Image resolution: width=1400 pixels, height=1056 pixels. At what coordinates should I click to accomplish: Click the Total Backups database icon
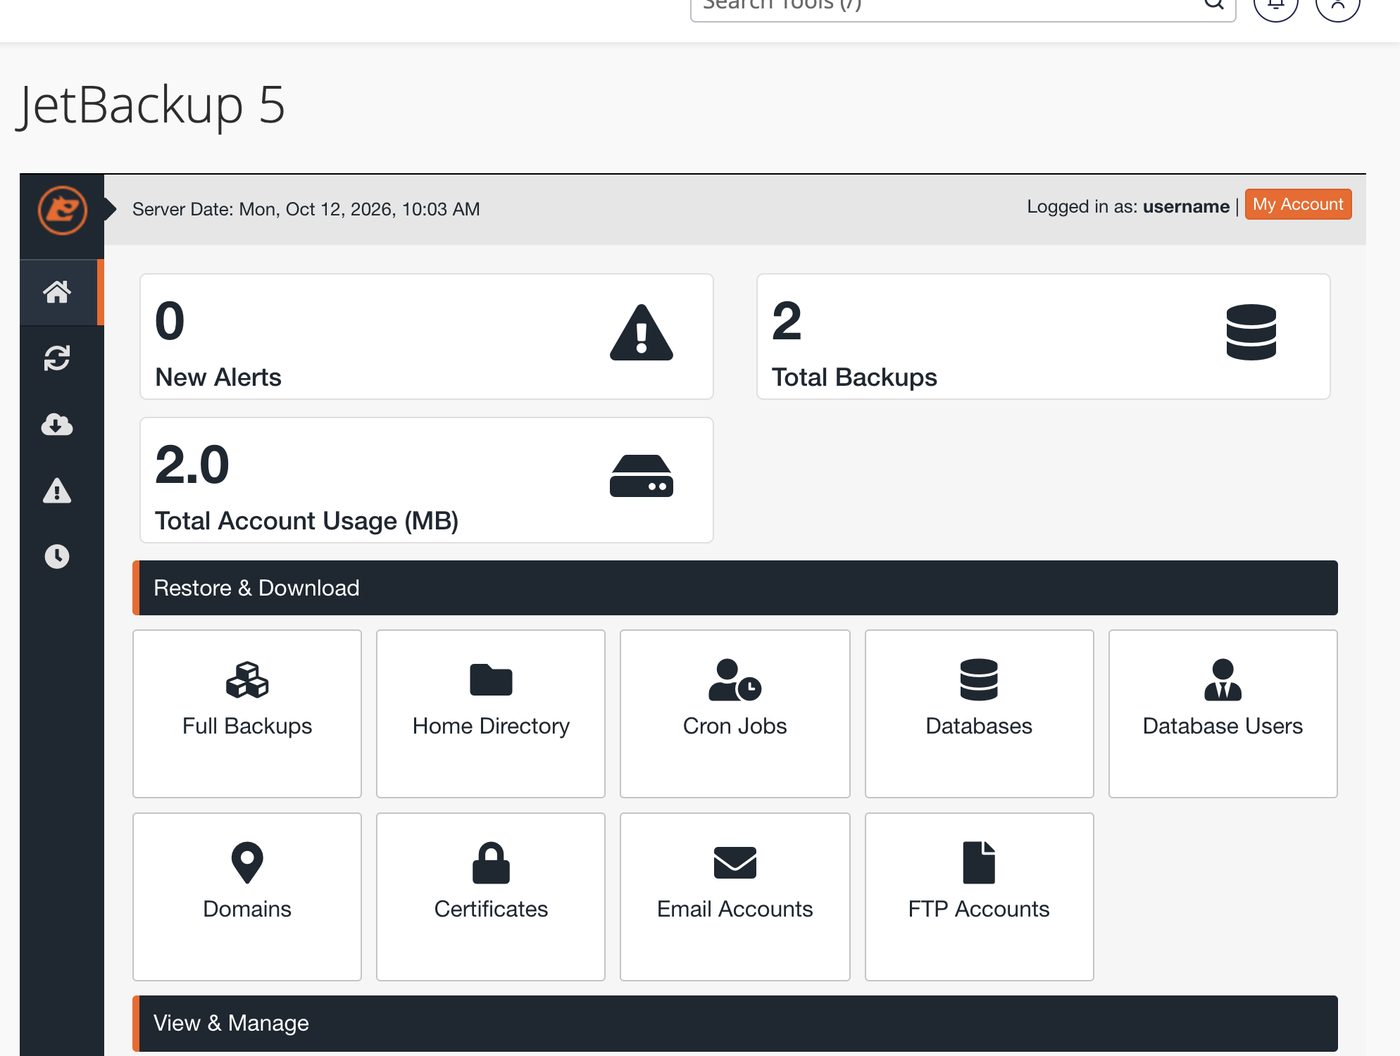1251,332
